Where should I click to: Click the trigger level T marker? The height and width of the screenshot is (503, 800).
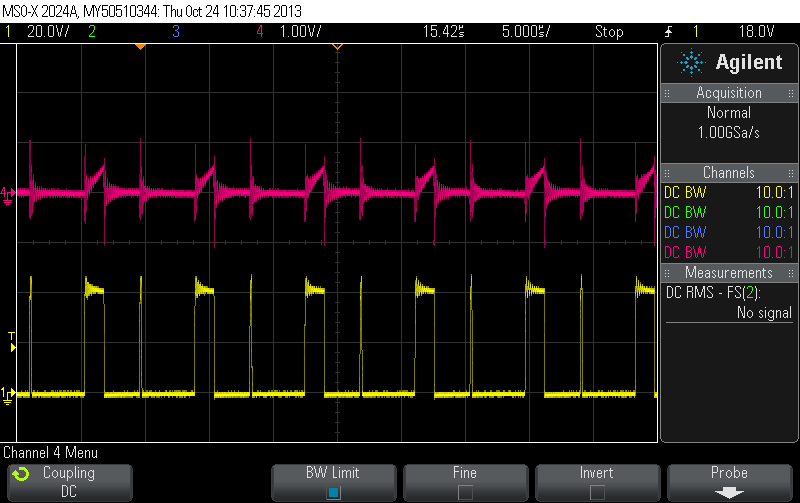pyautogui.click(x=12, y=342)
